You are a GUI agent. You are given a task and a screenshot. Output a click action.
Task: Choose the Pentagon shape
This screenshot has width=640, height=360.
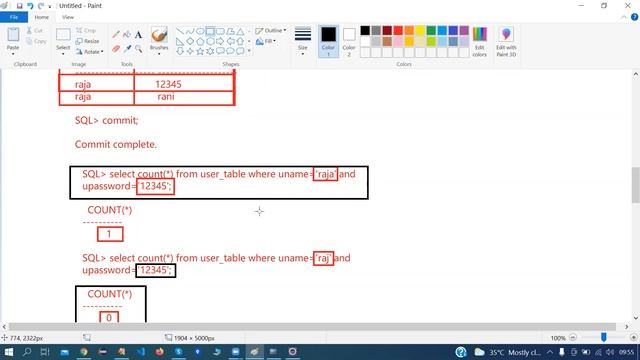tap(200, 41)
